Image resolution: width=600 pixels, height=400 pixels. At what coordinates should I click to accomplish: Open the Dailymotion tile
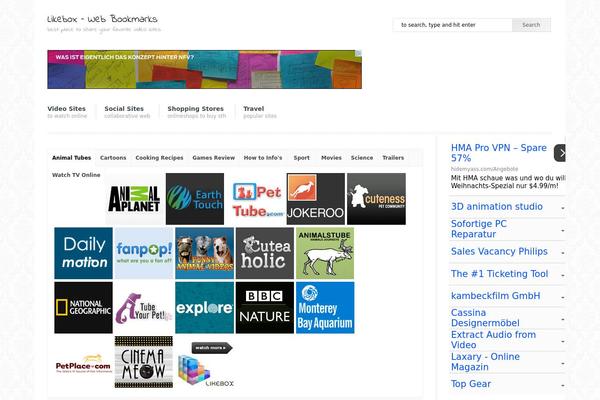(83, 253)
